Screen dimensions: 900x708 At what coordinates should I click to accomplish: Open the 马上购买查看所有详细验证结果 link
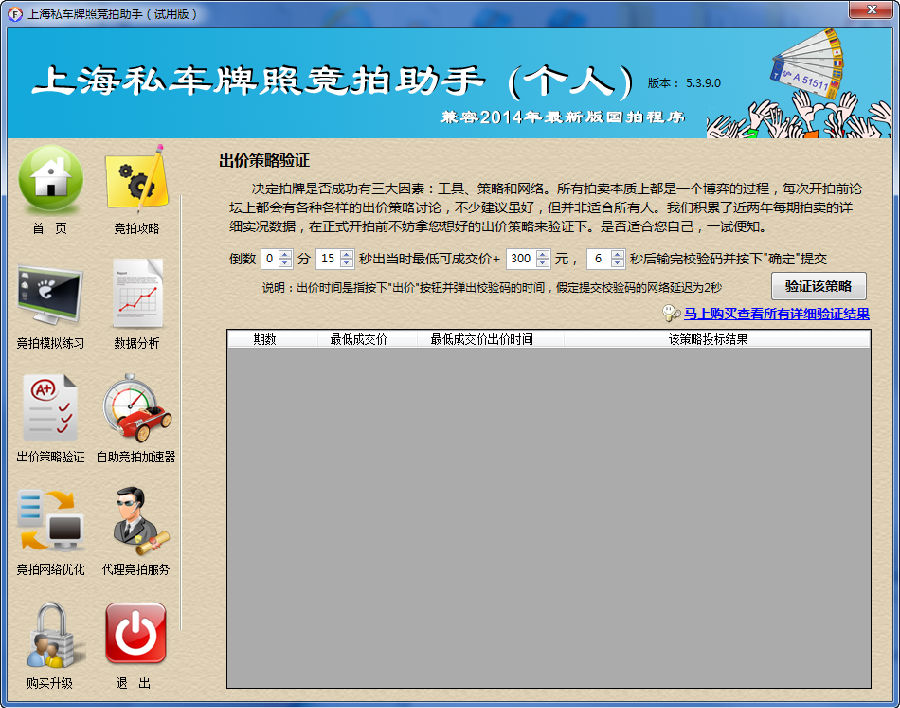(x=776, y=314)
